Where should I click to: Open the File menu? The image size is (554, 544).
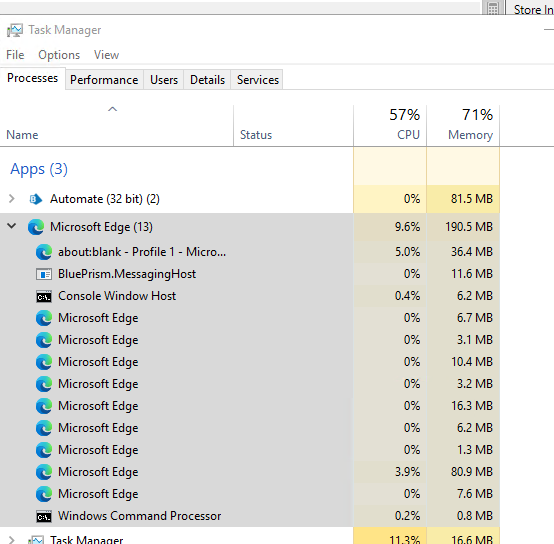coord(15,55)
